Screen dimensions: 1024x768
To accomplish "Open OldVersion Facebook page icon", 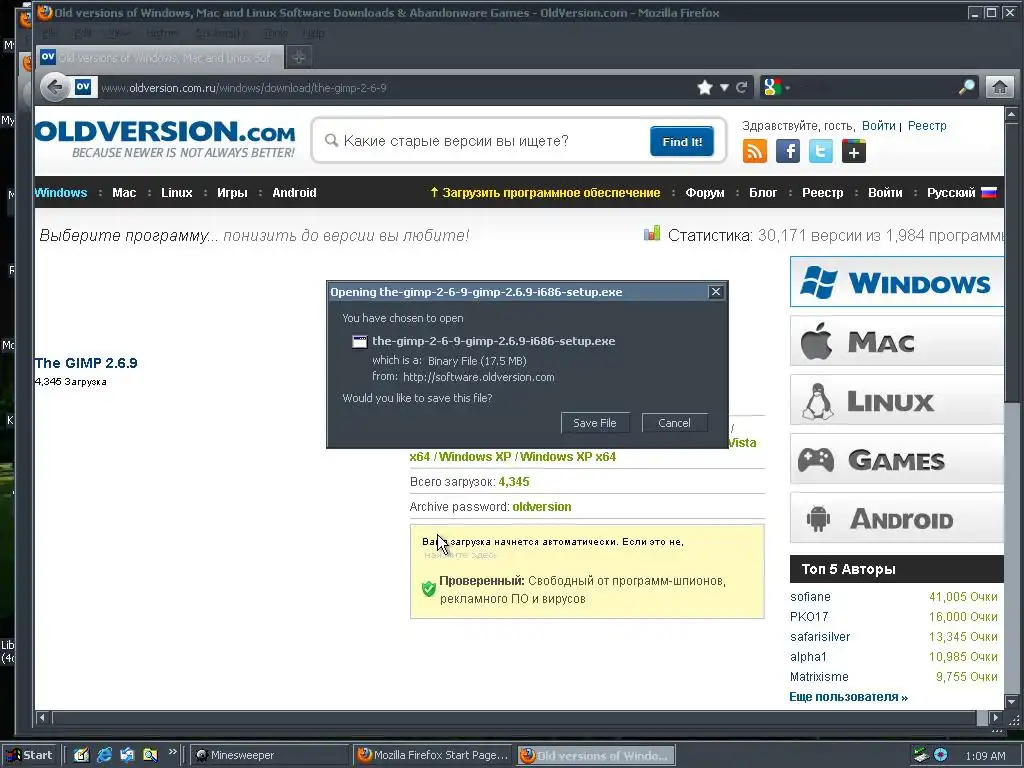I will (x=788, y=151).
